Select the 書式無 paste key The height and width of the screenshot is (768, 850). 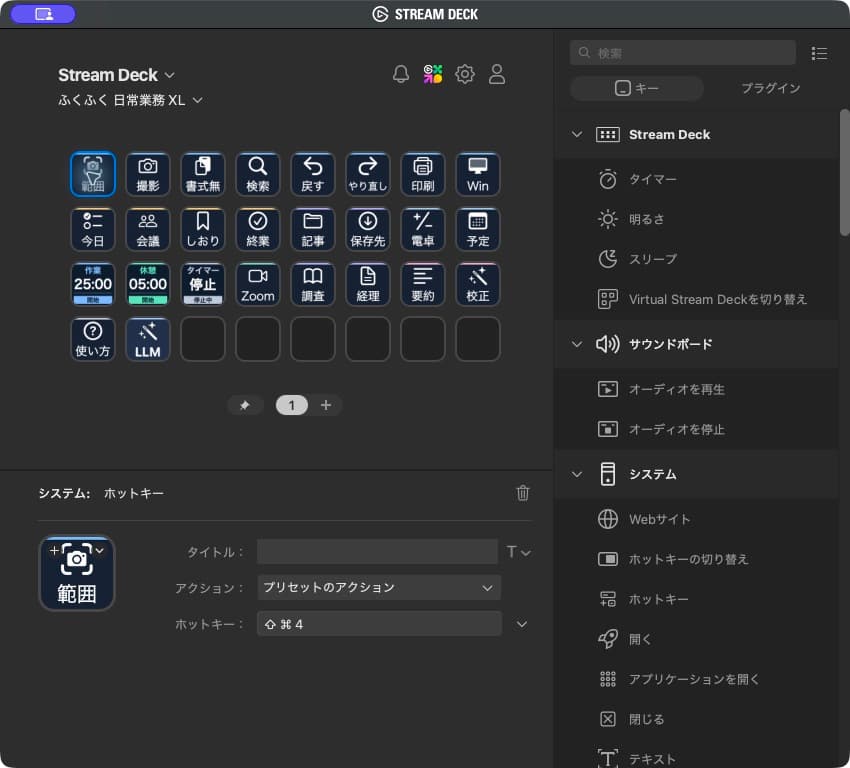(203, 174)
